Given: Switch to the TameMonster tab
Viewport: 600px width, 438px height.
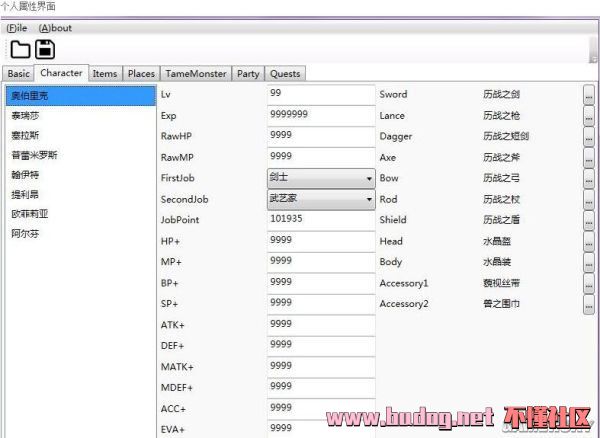Looking at the screenshot, I should coord(195,73).
